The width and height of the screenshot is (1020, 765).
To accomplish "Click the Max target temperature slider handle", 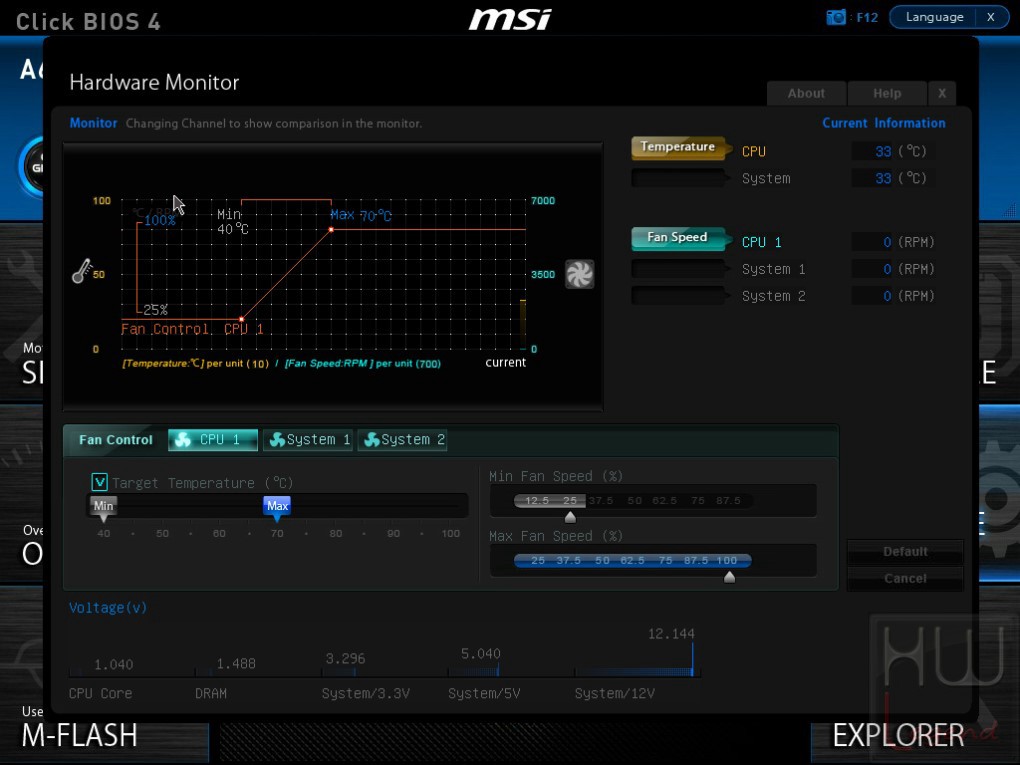I will [277, 507].
